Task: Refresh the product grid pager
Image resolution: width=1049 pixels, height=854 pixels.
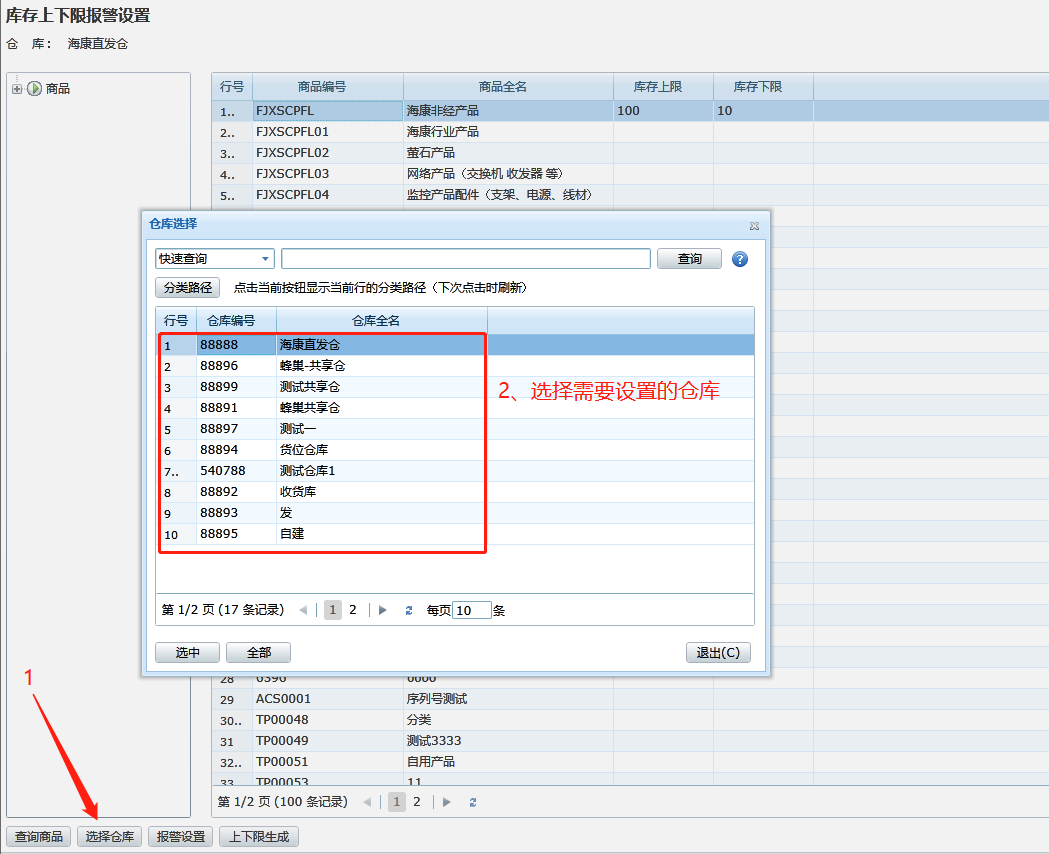Action: 473,802
